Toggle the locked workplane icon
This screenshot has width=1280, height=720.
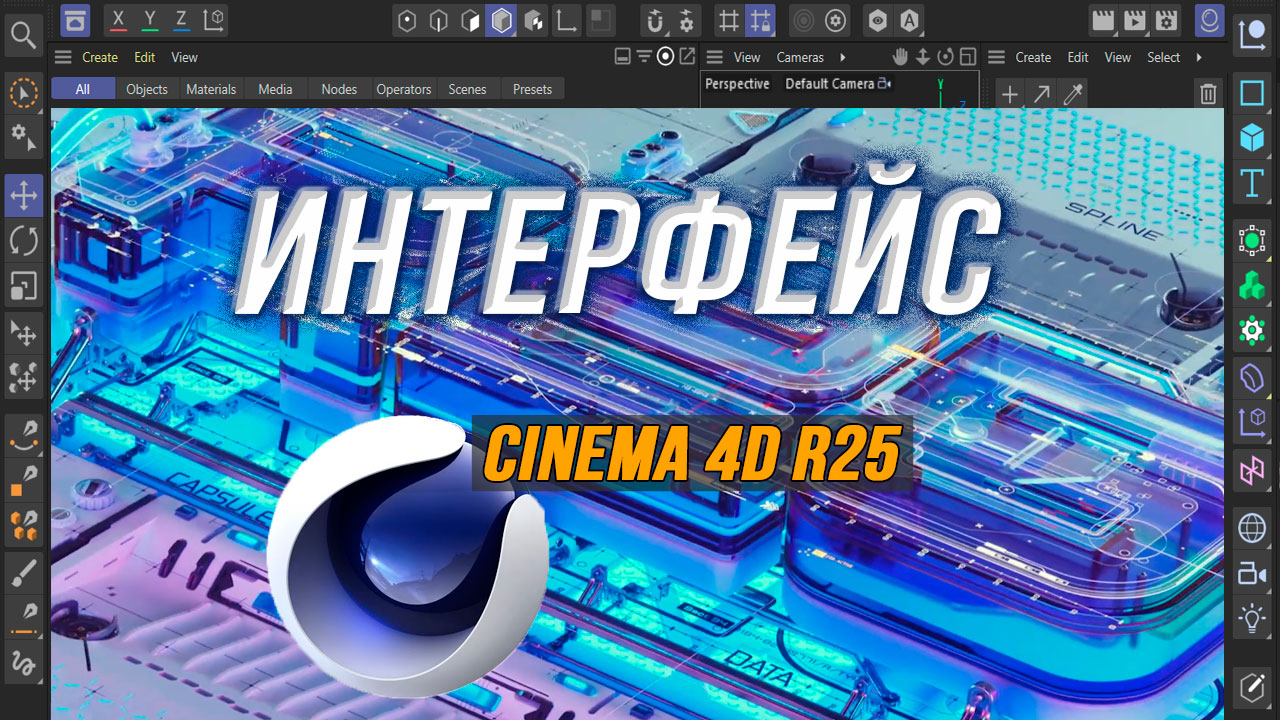click(760, 19)
